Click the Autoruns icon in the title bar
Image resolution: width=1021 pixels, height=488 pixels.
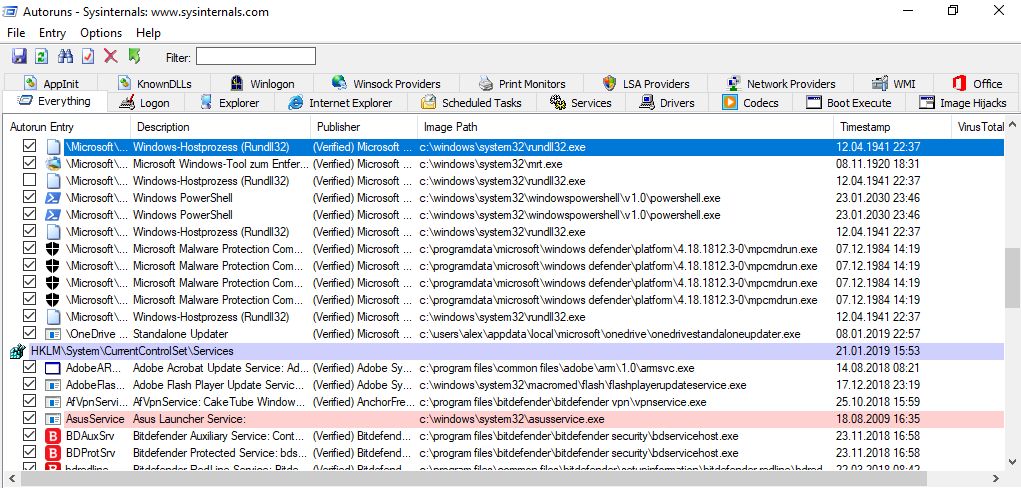coord(10,12)
